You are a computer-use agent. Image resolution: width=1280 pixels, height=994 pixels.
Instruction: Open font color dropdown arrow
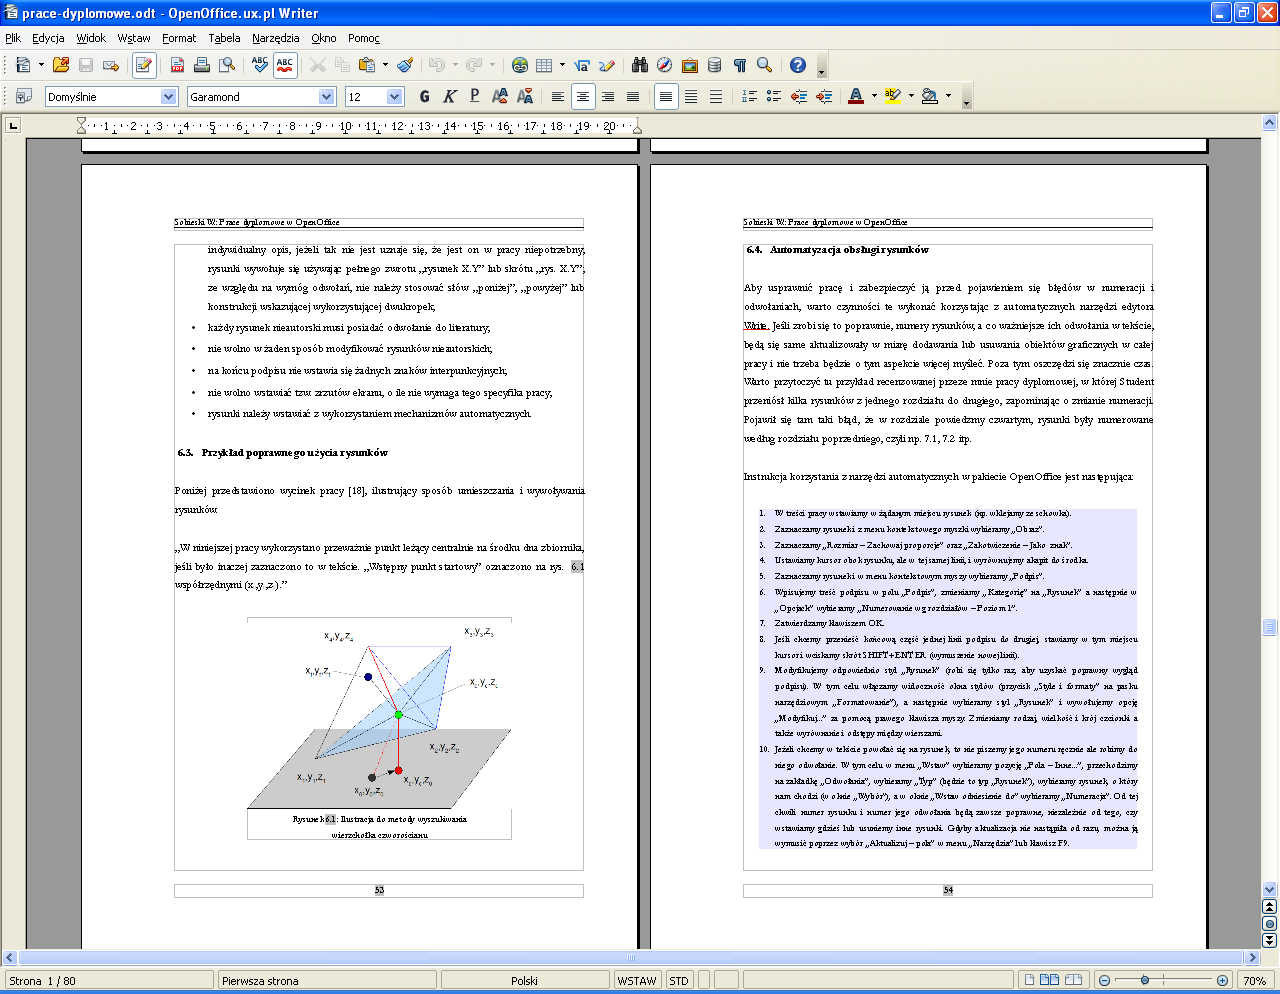[874, 96]
